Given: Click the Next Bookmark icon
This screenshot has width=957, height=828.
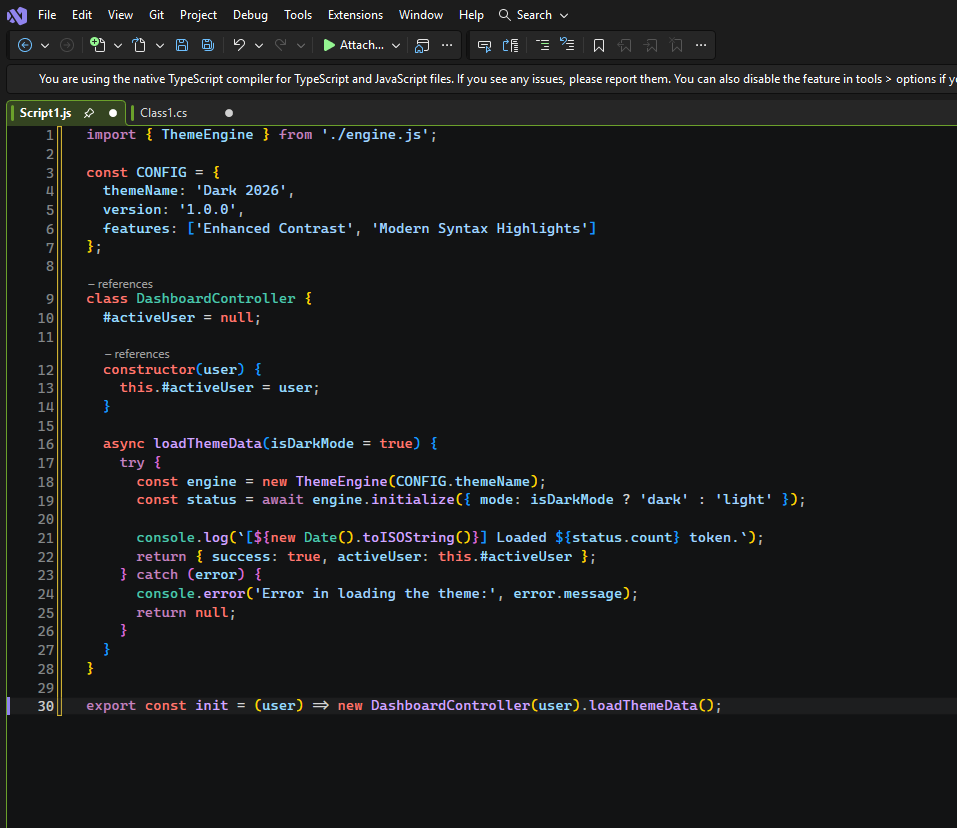Looking at the screenshot, I should pyautogui.click(x=651, y=46).
